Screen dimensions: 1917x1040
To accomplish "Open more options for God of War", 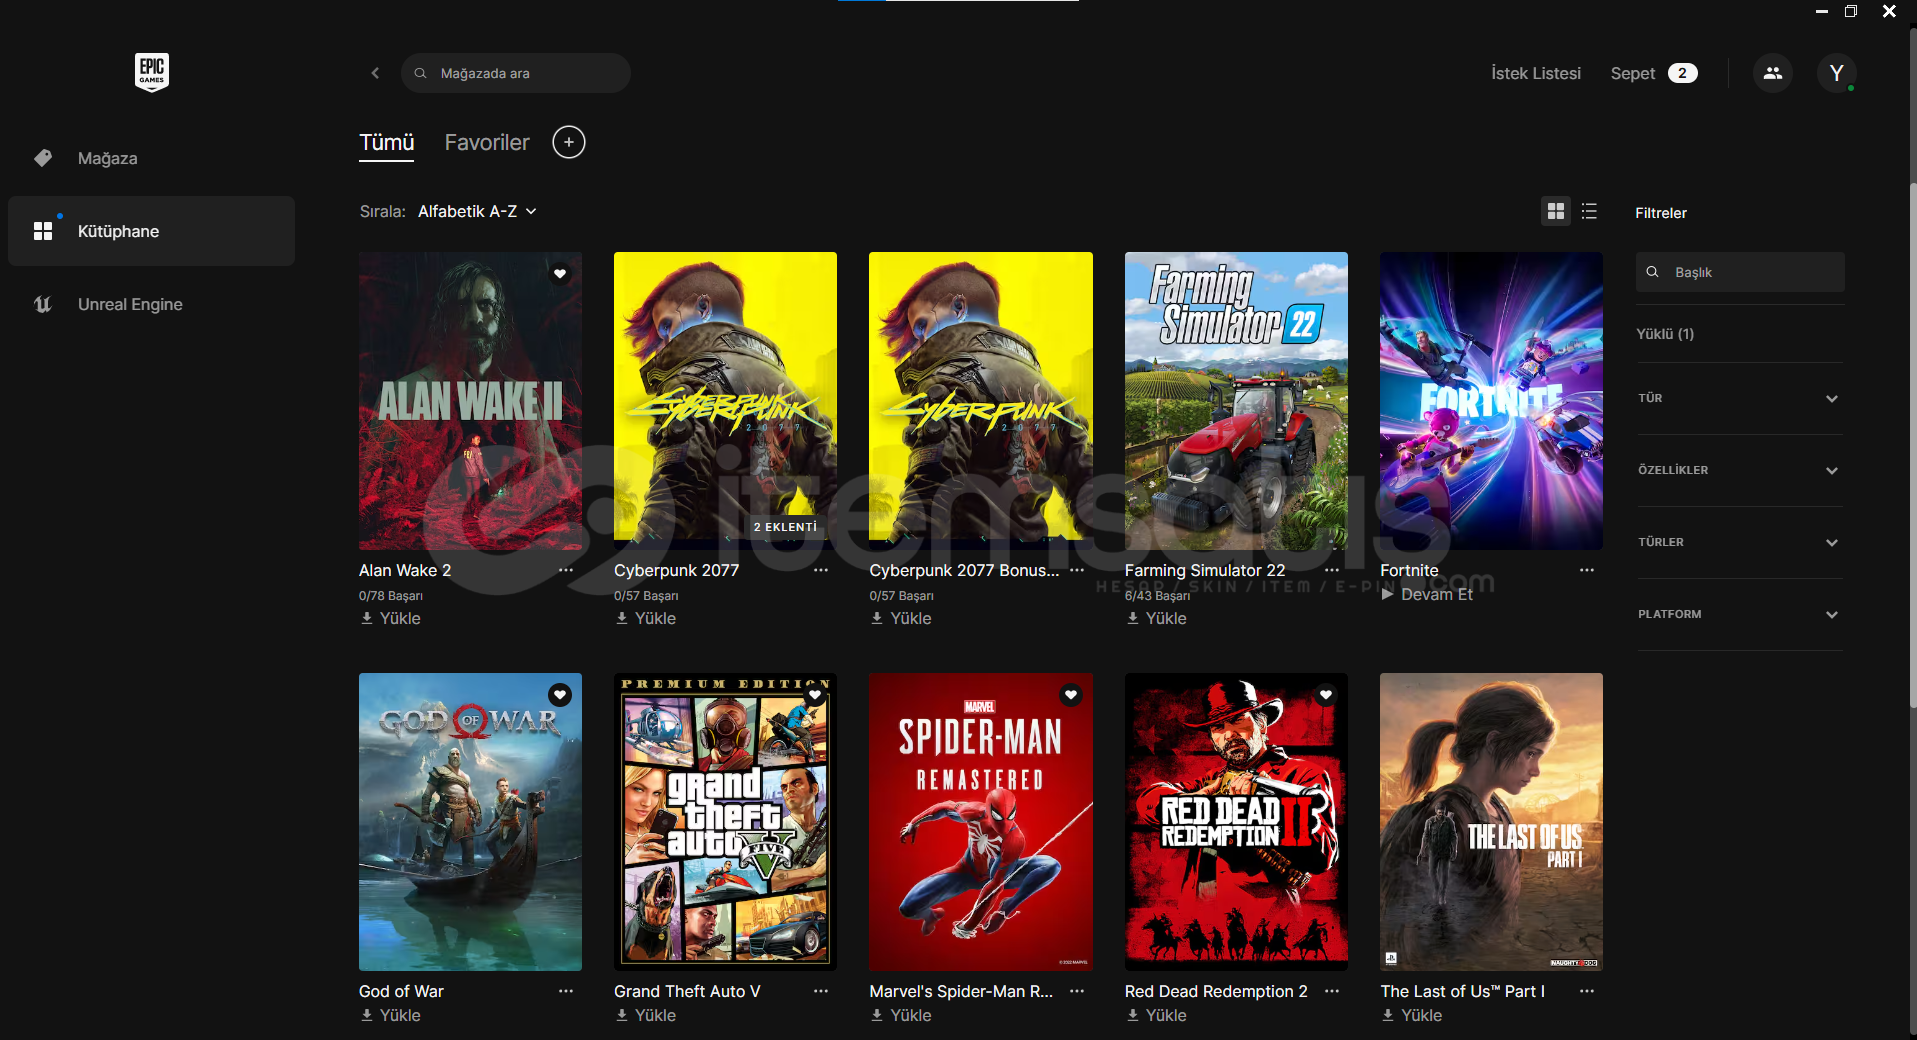I will (566, 991).
